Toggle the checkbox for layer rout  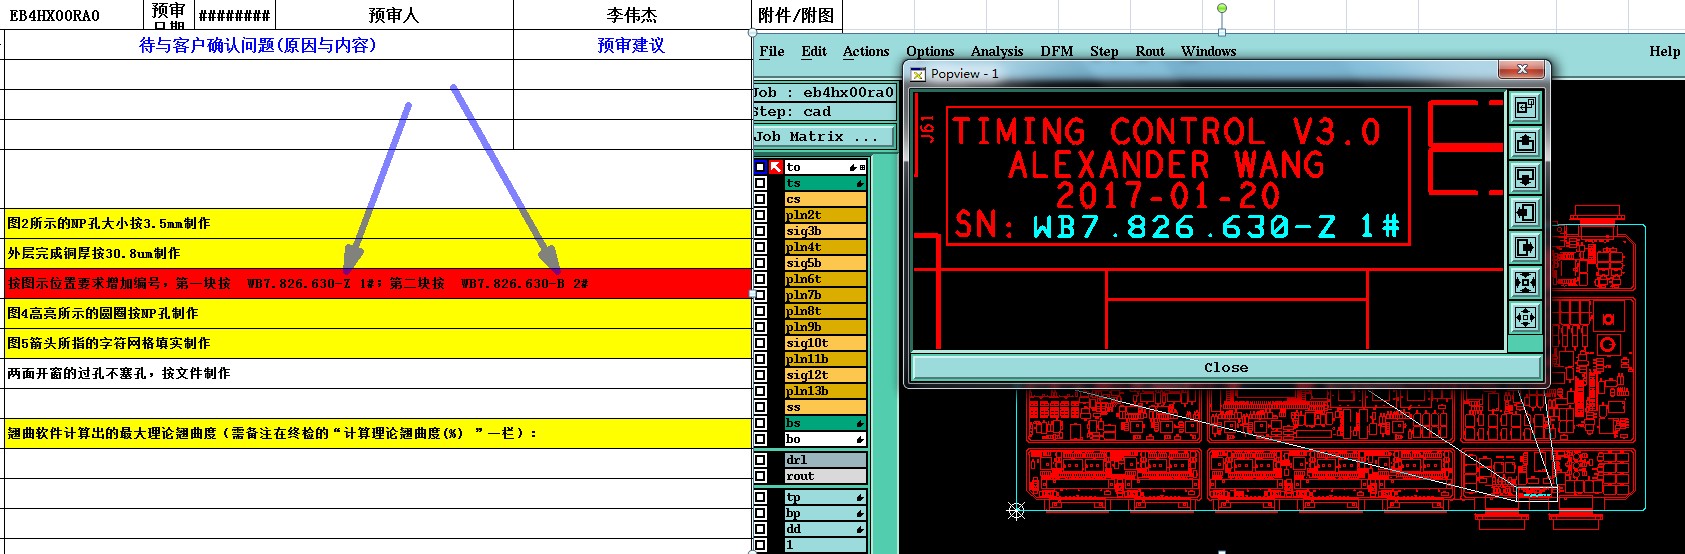pos(760,476)
